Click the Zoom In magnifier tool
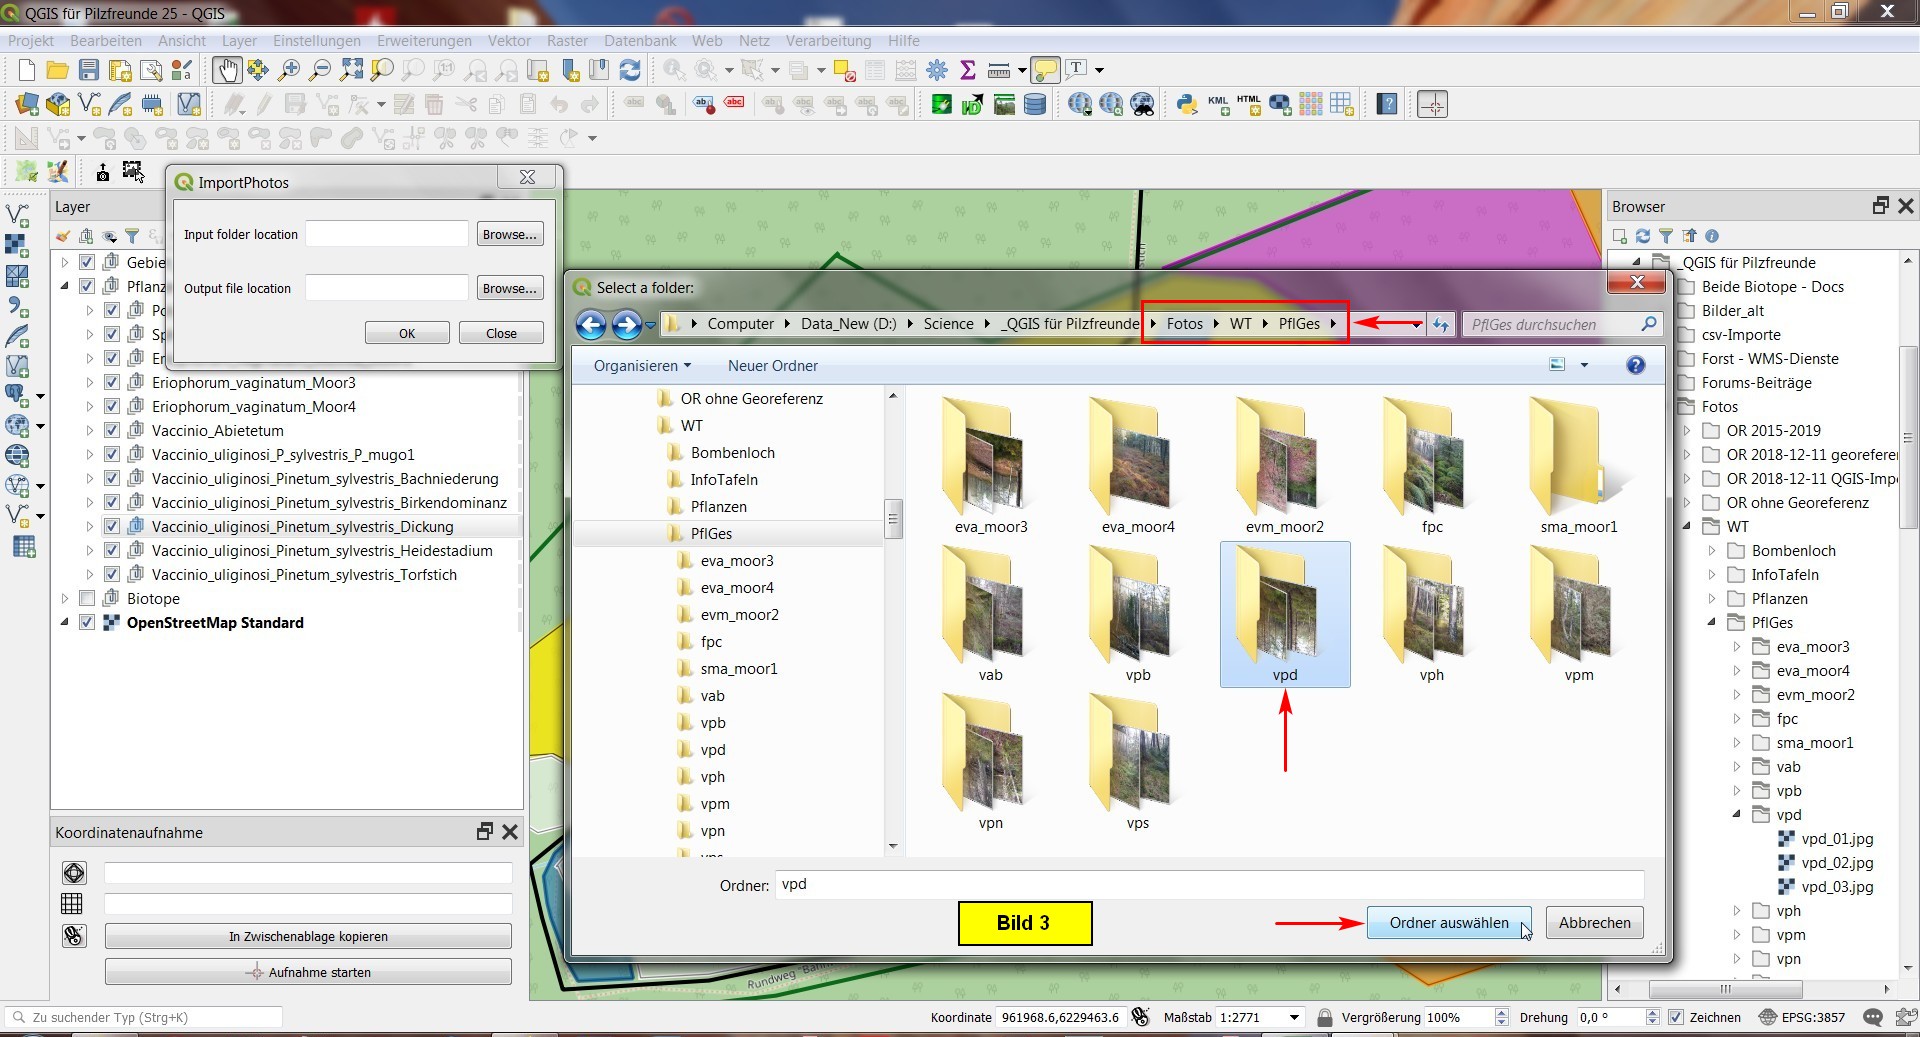This screenshot has height=1037, width=1920. point(289,70)
